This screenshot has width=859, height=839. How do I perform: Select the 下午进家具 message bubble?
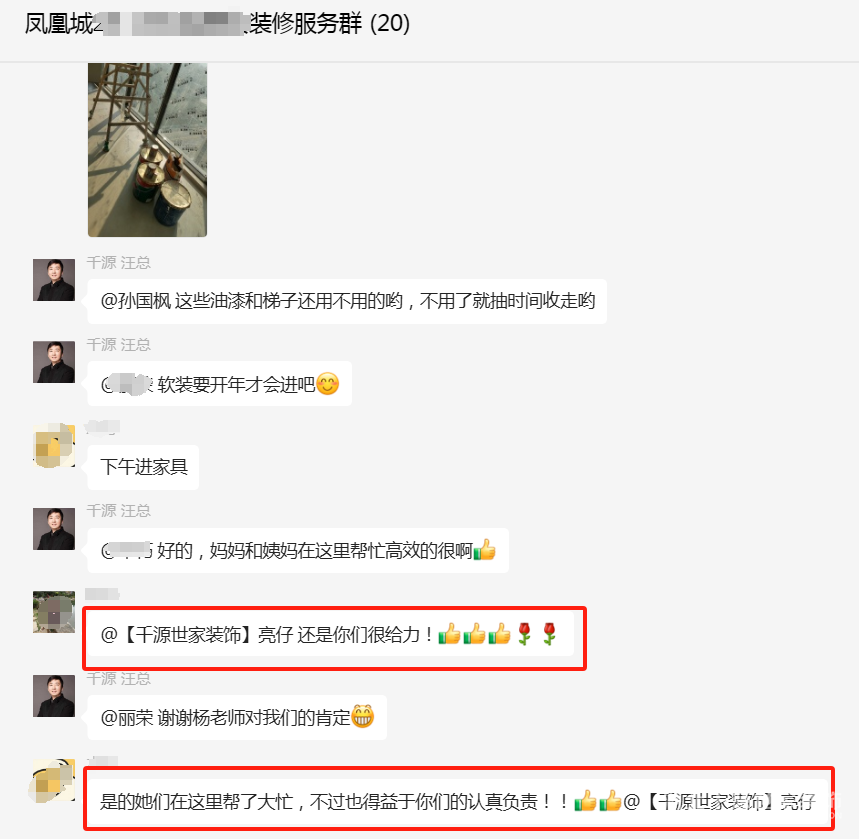tap(143, 467)
